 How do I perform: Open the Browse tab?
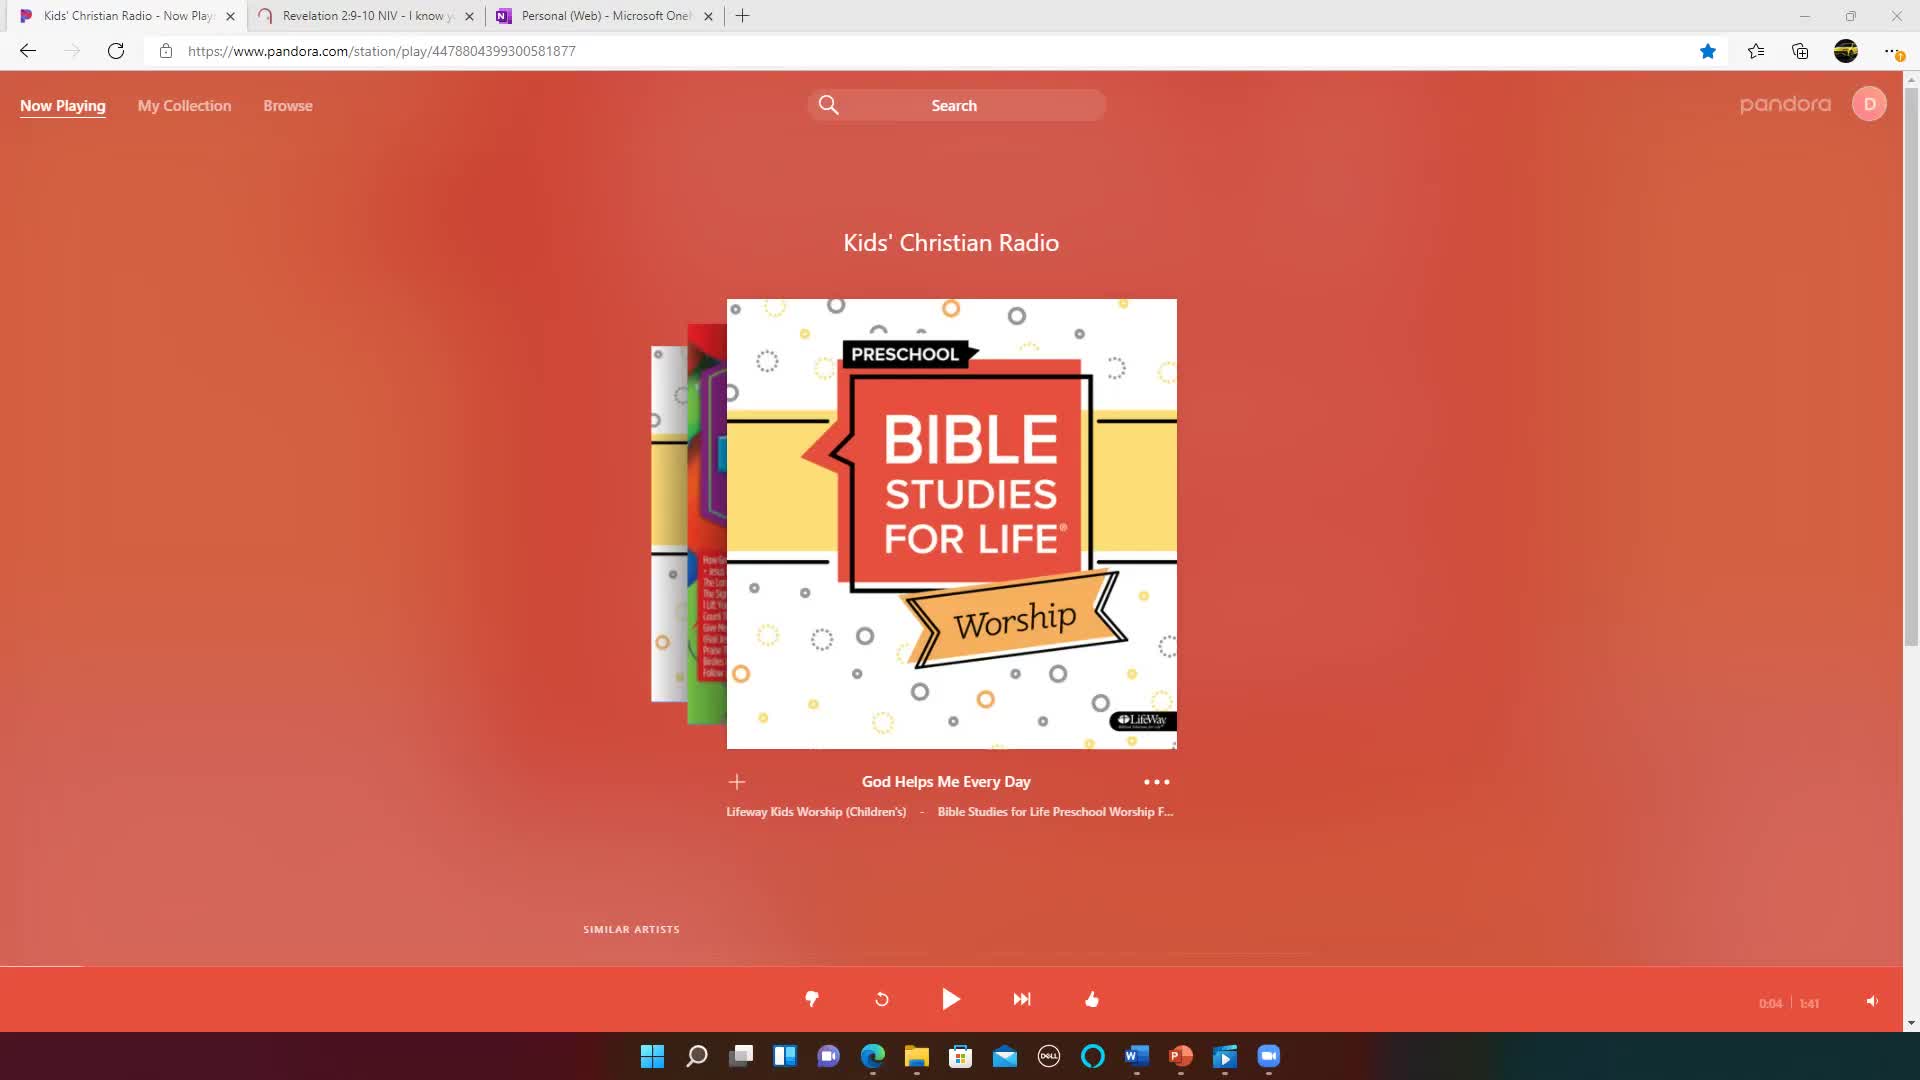tap(288, 106)
